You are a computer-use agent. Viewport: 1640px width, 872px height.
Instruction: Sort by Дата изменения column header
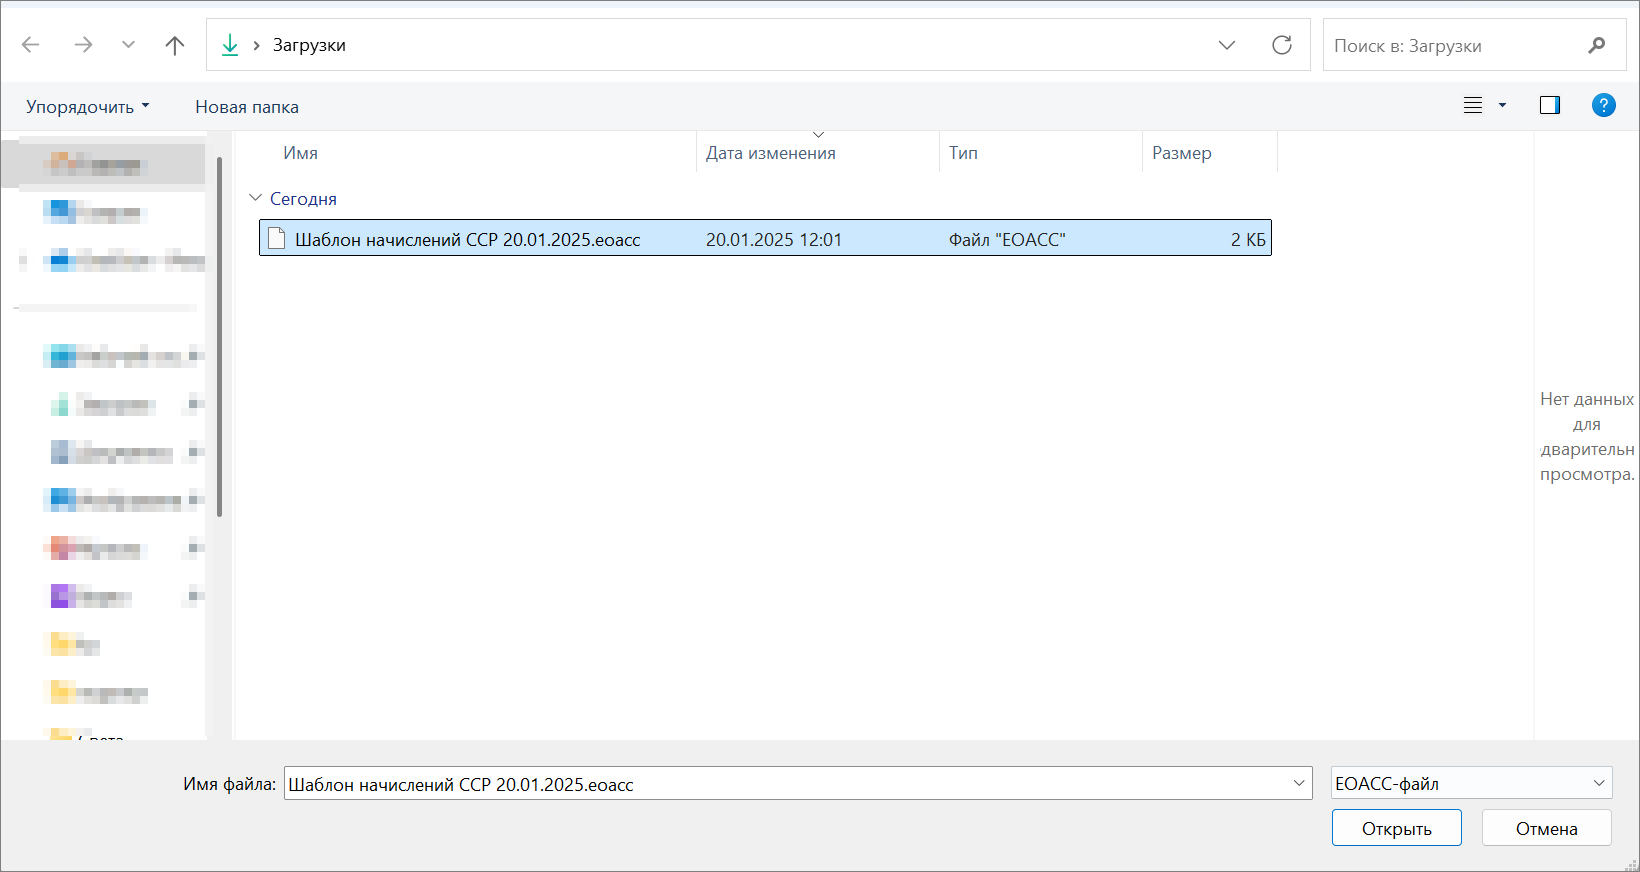point(770,153)
